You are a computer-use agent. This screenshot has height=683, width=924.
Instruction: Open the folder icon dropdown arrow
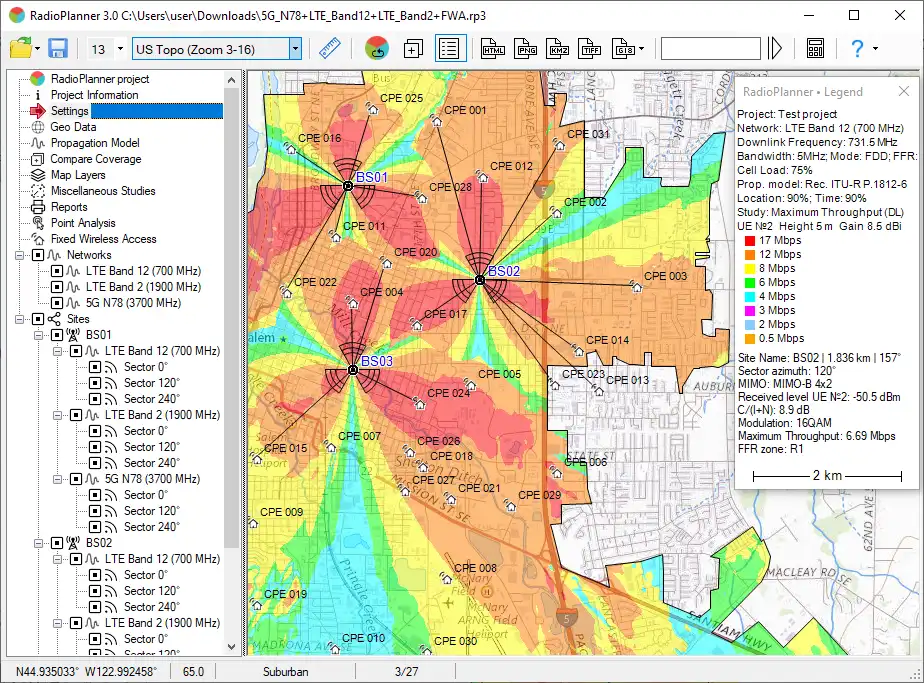(37, 49)
